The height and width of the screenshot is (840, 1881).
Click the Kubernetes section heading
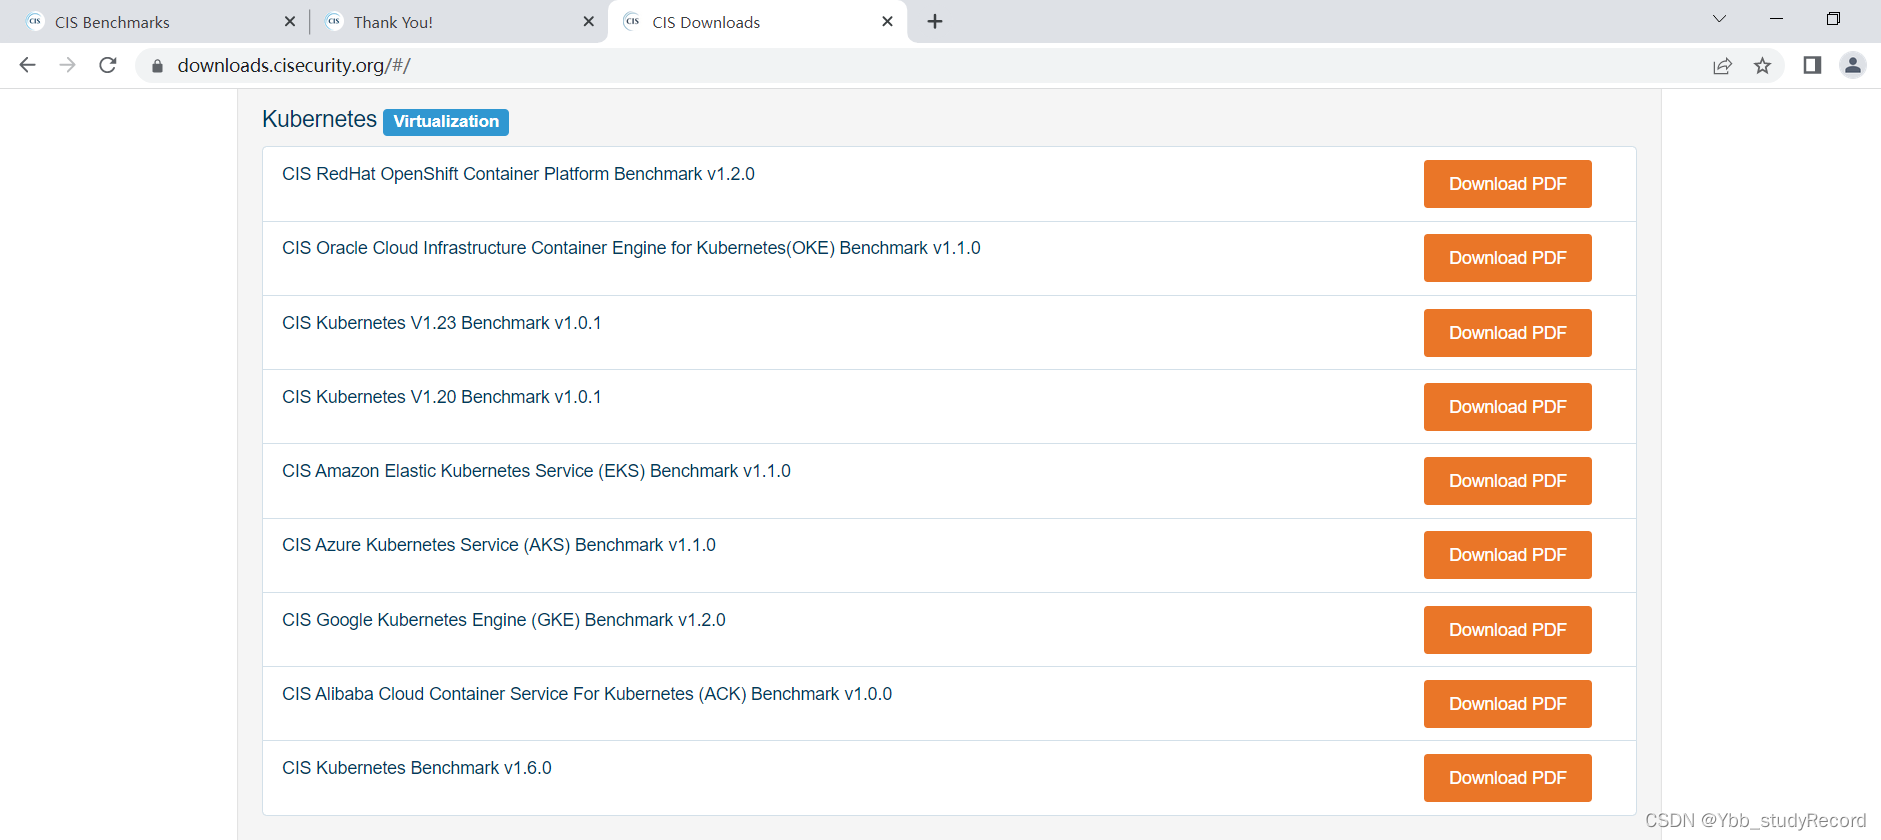pyautogui.click(x=319, y=119)
